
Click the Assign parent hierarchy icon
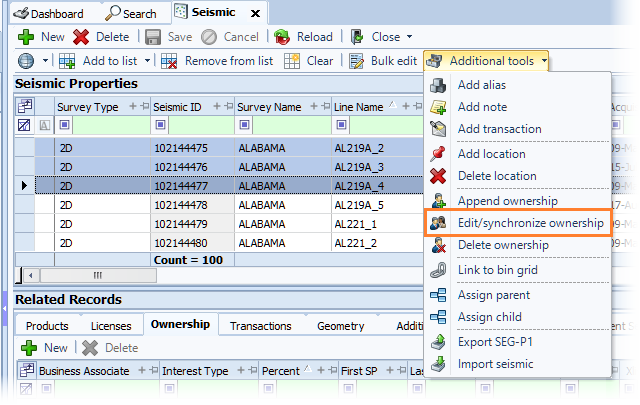[x=438, y=295]
